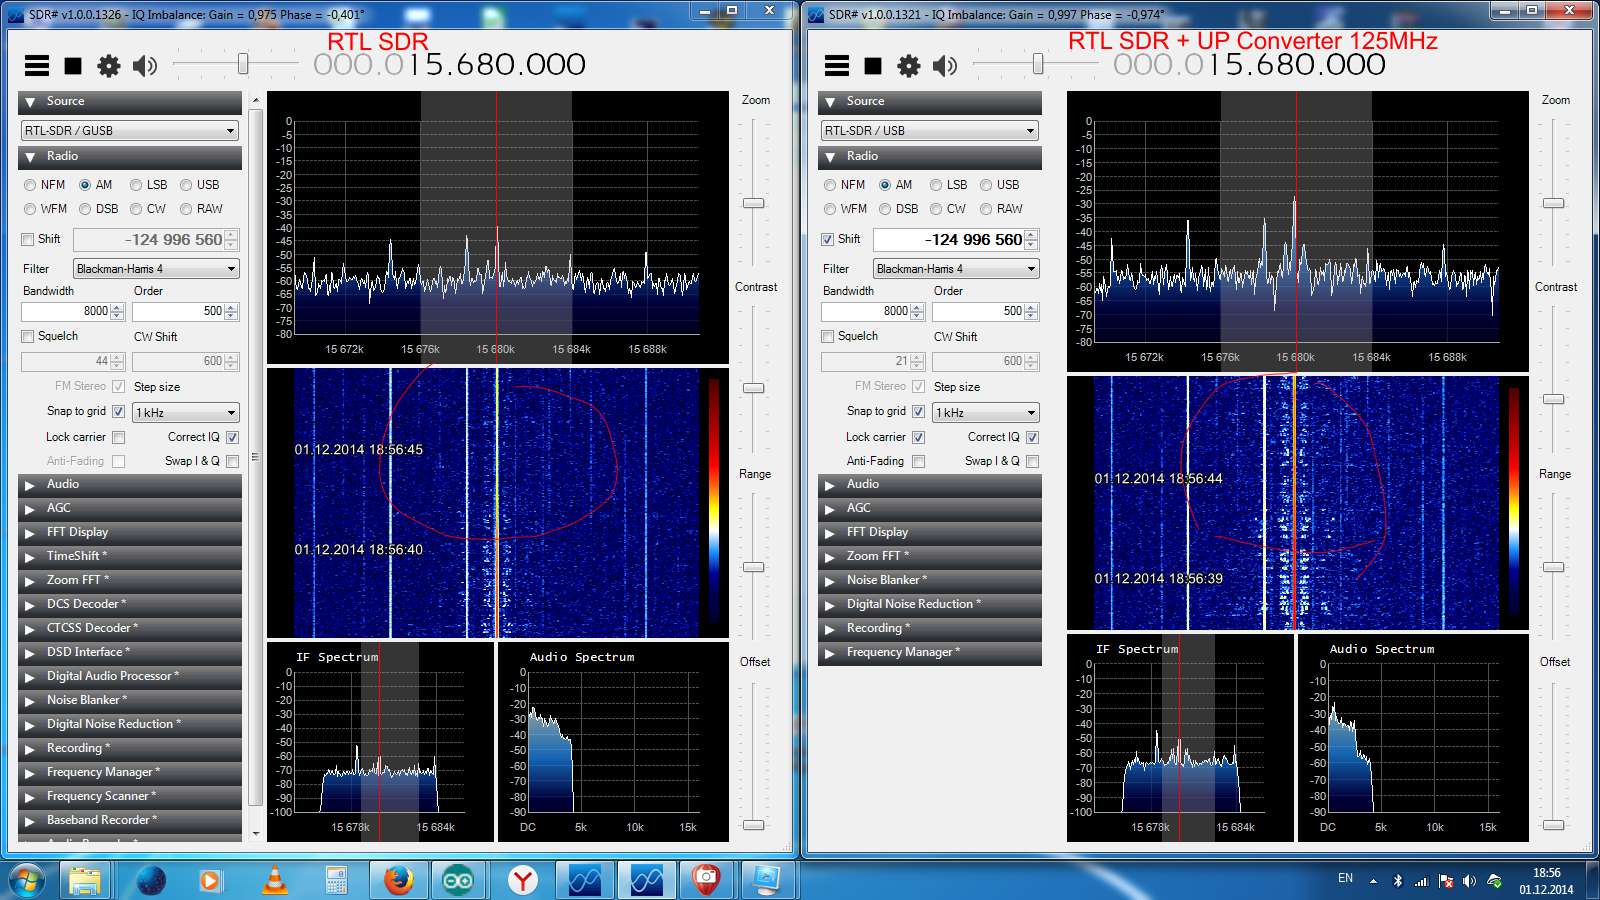Mute audio speaker in right SDR# window

(945, 66)
